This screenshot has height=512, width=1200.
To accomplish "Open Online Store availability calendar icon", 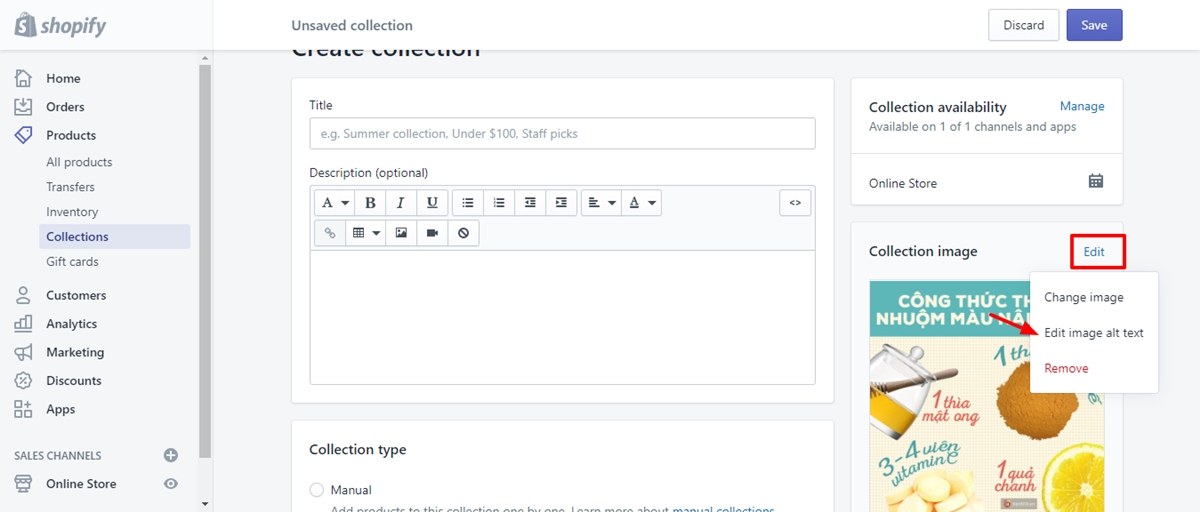I will (x=1096, y=181).
